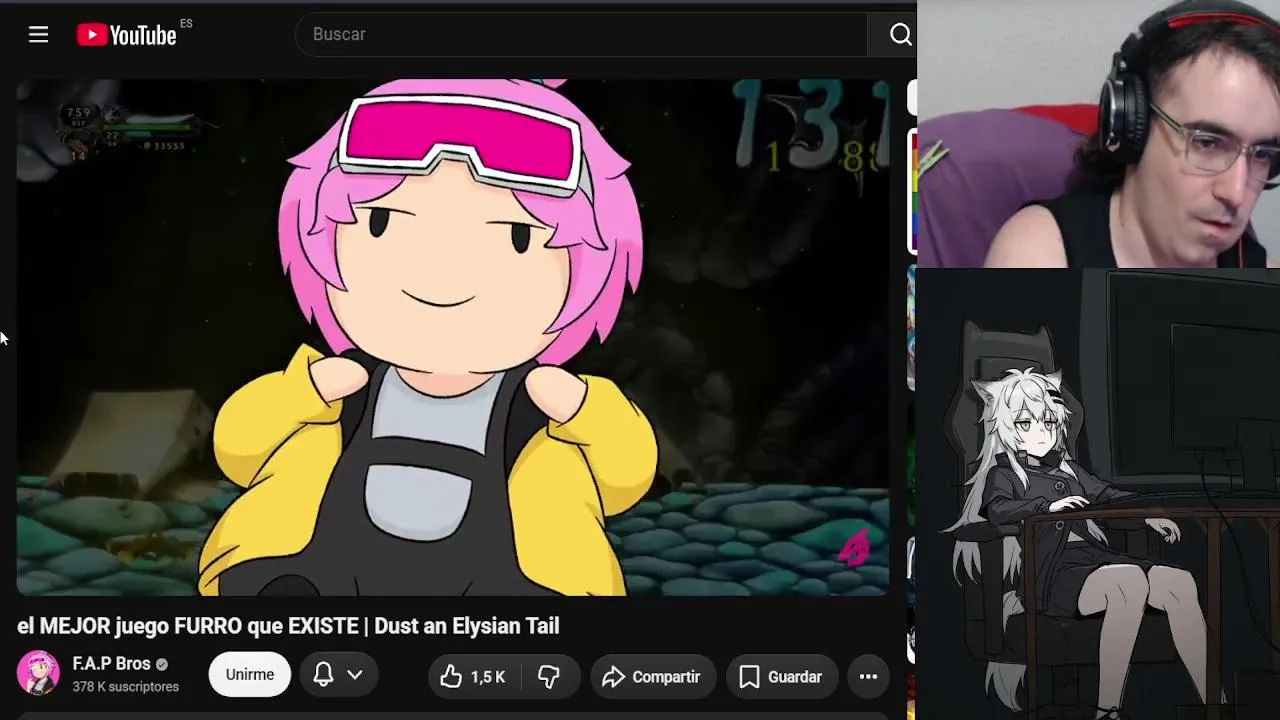Image resolution: width=1280 pixels, height=720 pixels.
Task: Click the Compartir share button
Action: click(x=652, y=677)
